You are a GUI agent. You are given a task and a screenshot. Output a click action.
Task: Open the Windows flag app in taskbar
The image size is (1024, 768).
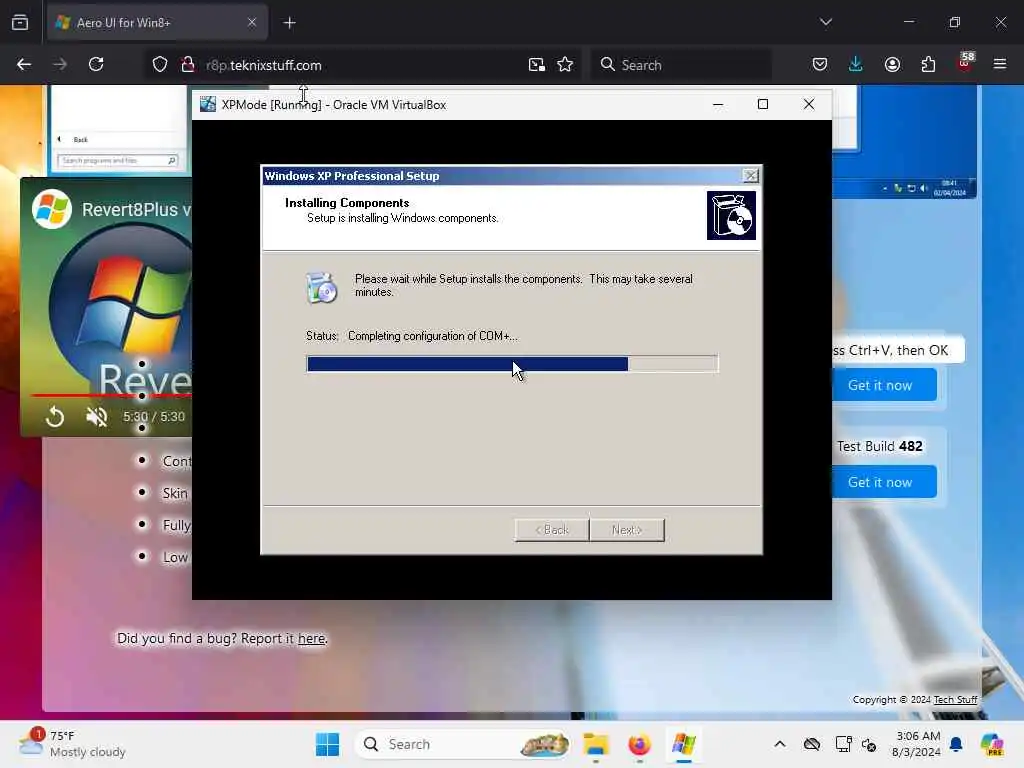click(684, 744)
